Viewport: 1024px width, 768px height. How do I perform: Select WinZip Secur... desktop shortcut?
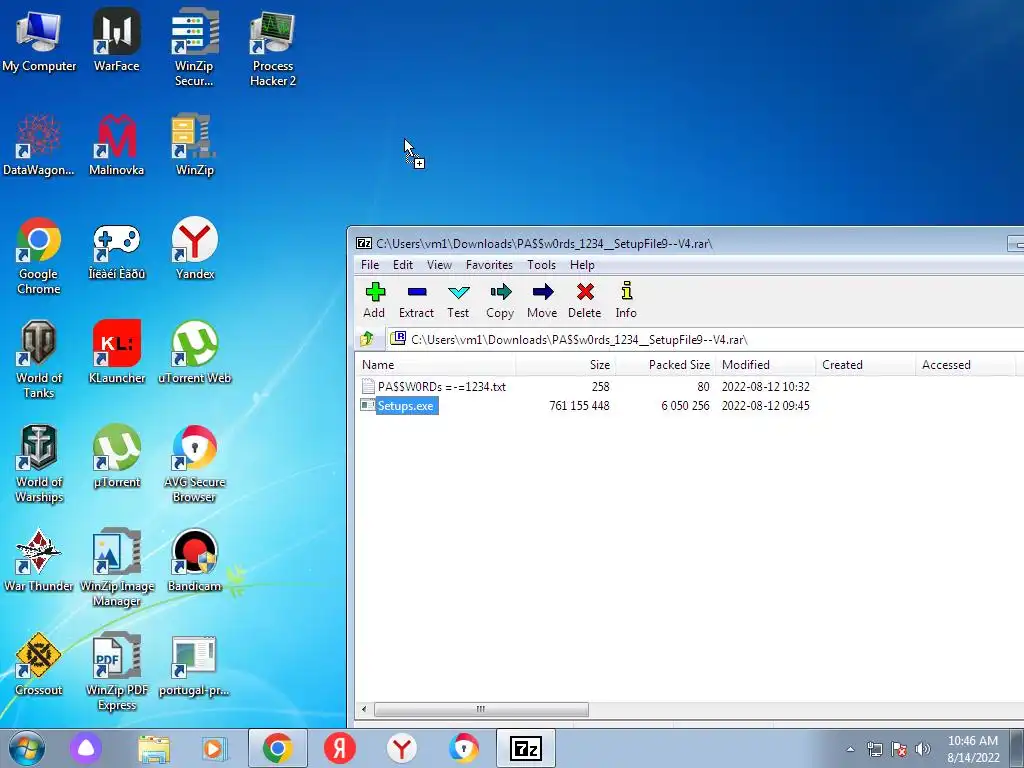[194, 48]
